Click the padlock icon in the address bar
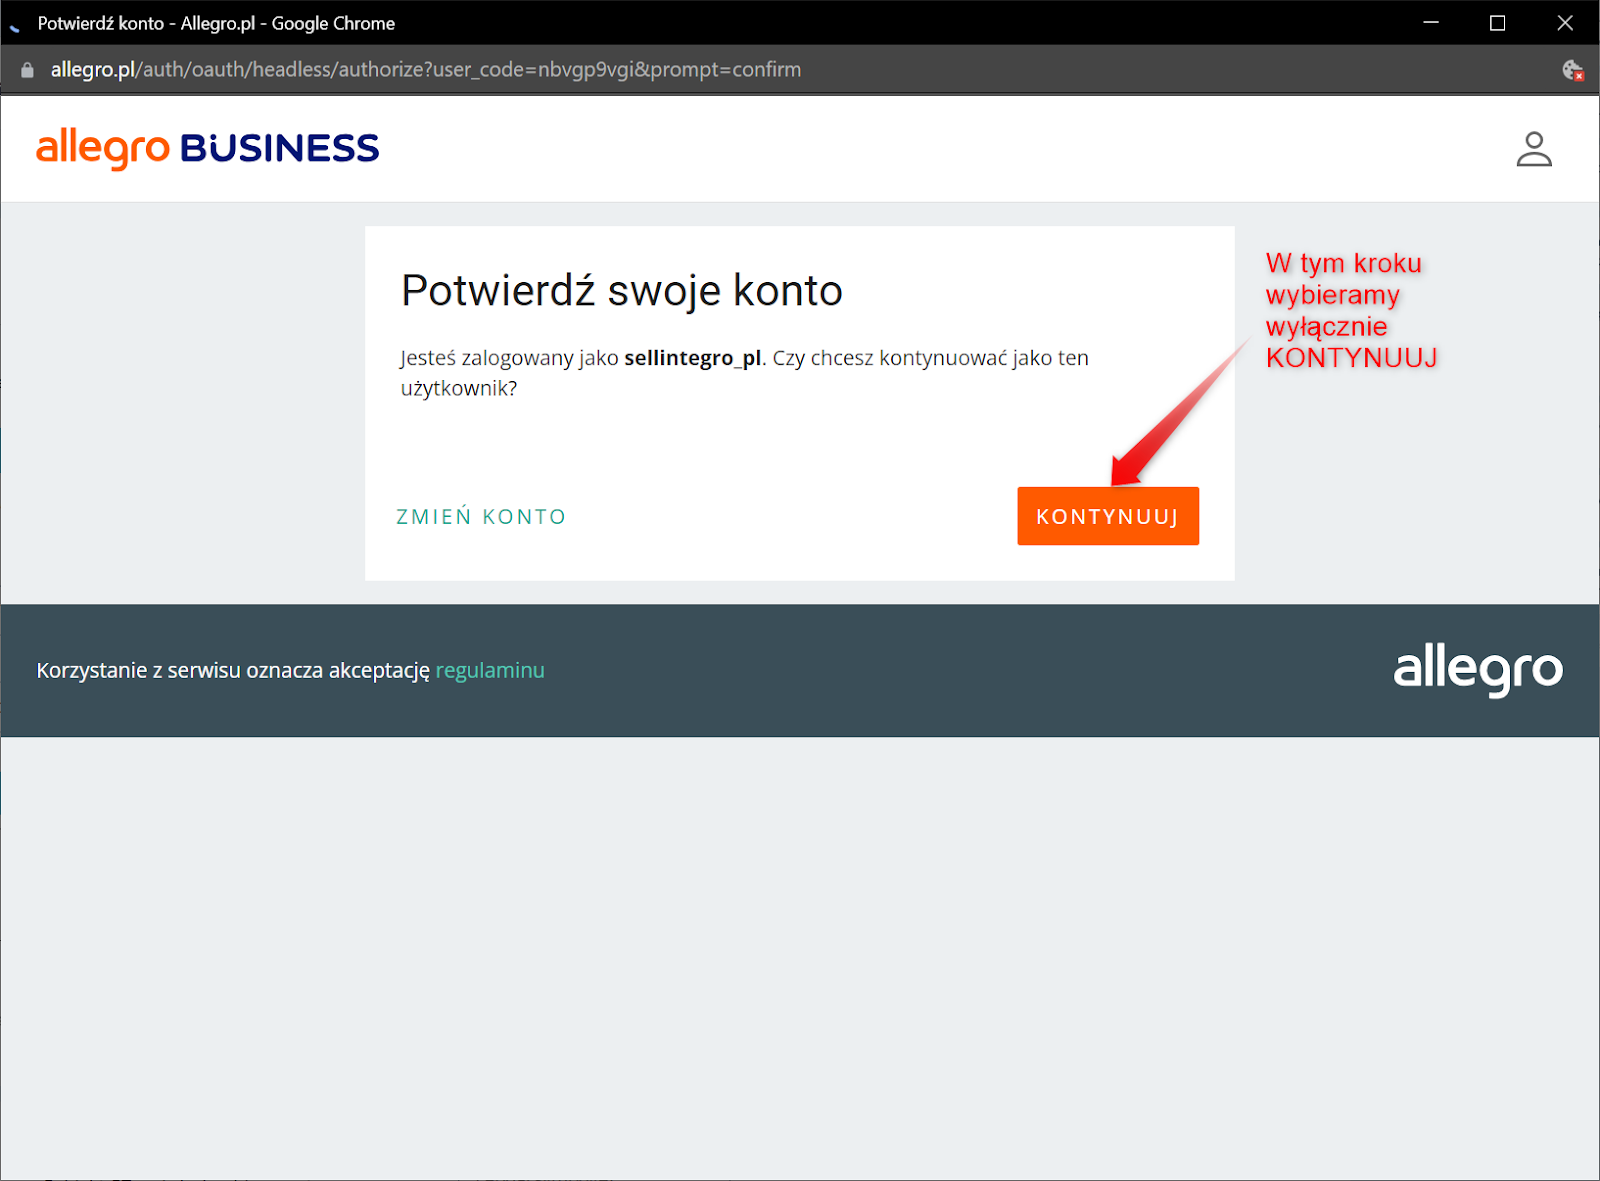This screenshot has height=1181, width=1600. (x=27, y=70)
